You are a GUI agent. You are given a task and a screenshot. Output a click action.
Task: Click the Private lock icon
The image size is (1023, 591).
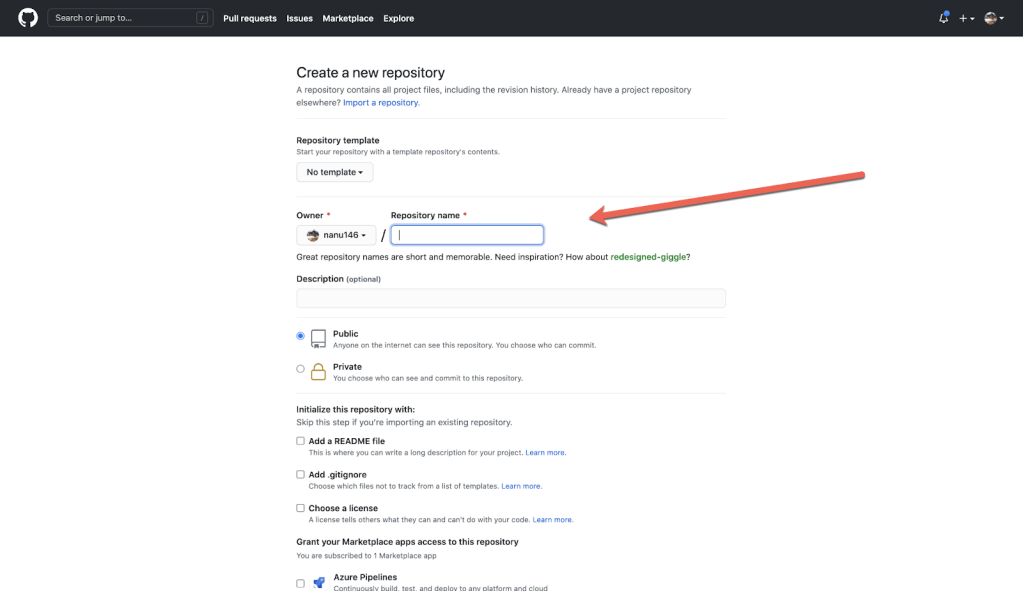point(318,372)
